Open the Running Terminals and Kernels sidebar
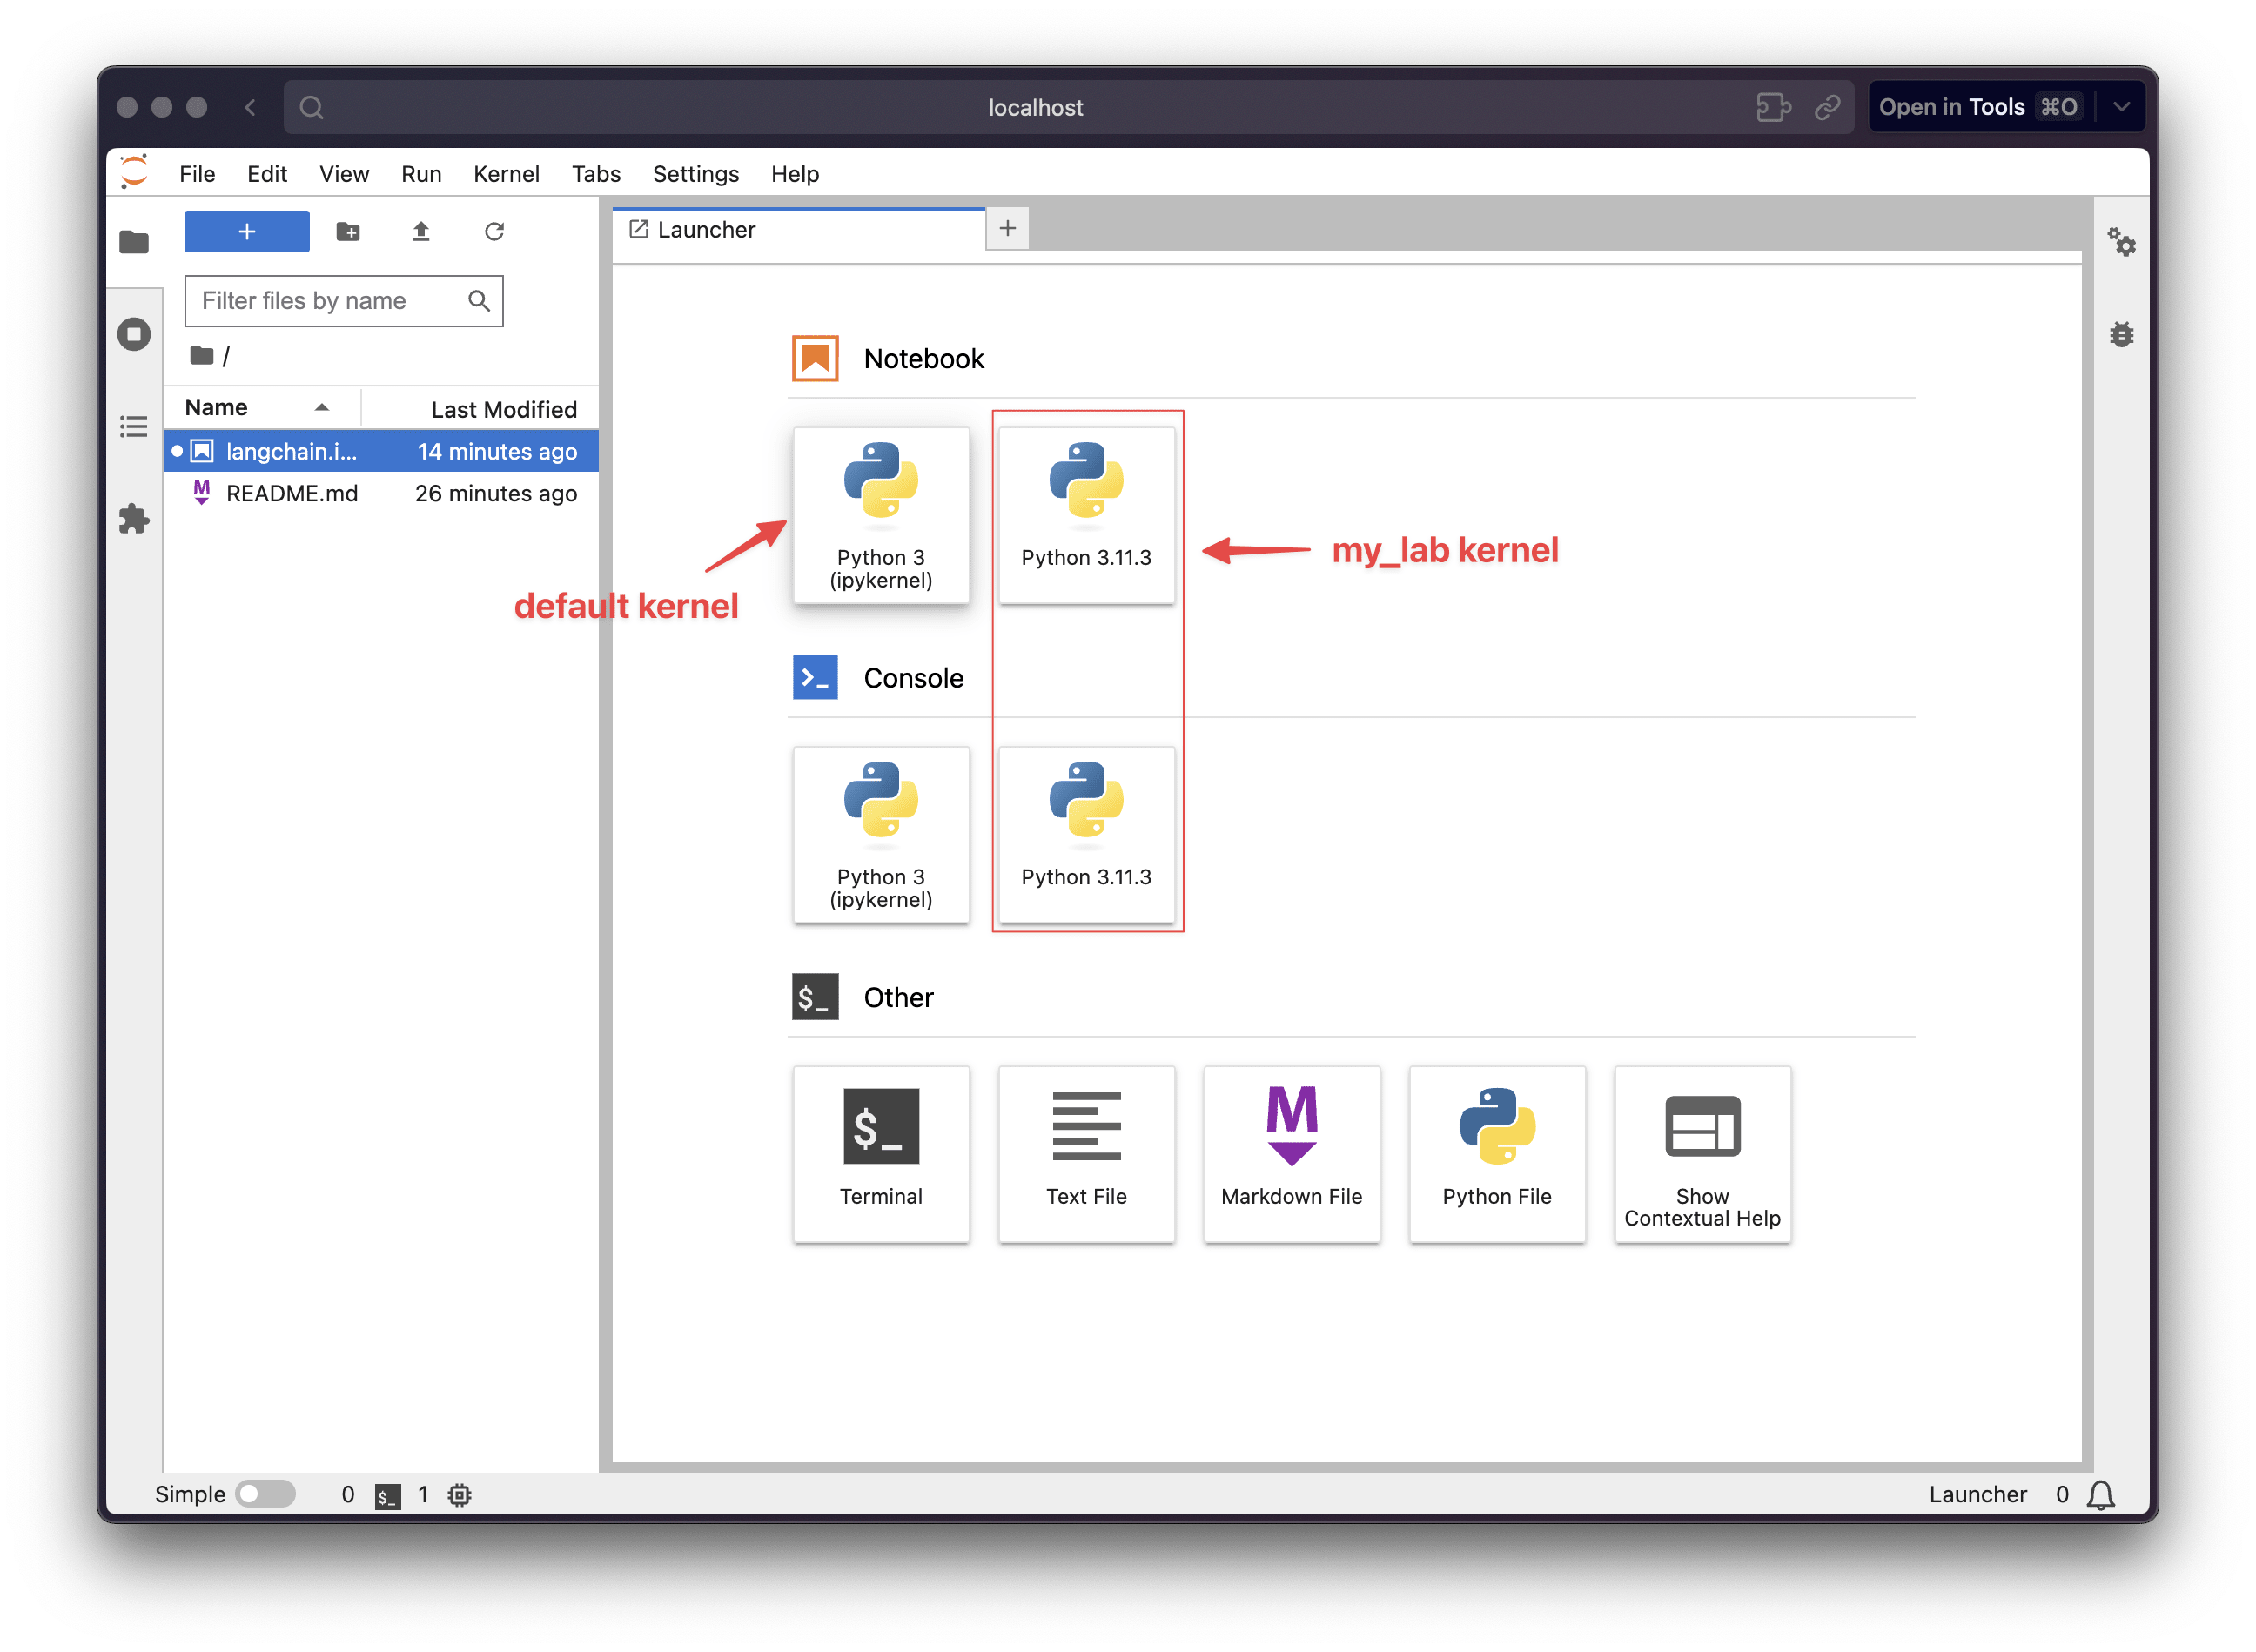This screenshot has height=1652, width=2256. coord(134,334)
